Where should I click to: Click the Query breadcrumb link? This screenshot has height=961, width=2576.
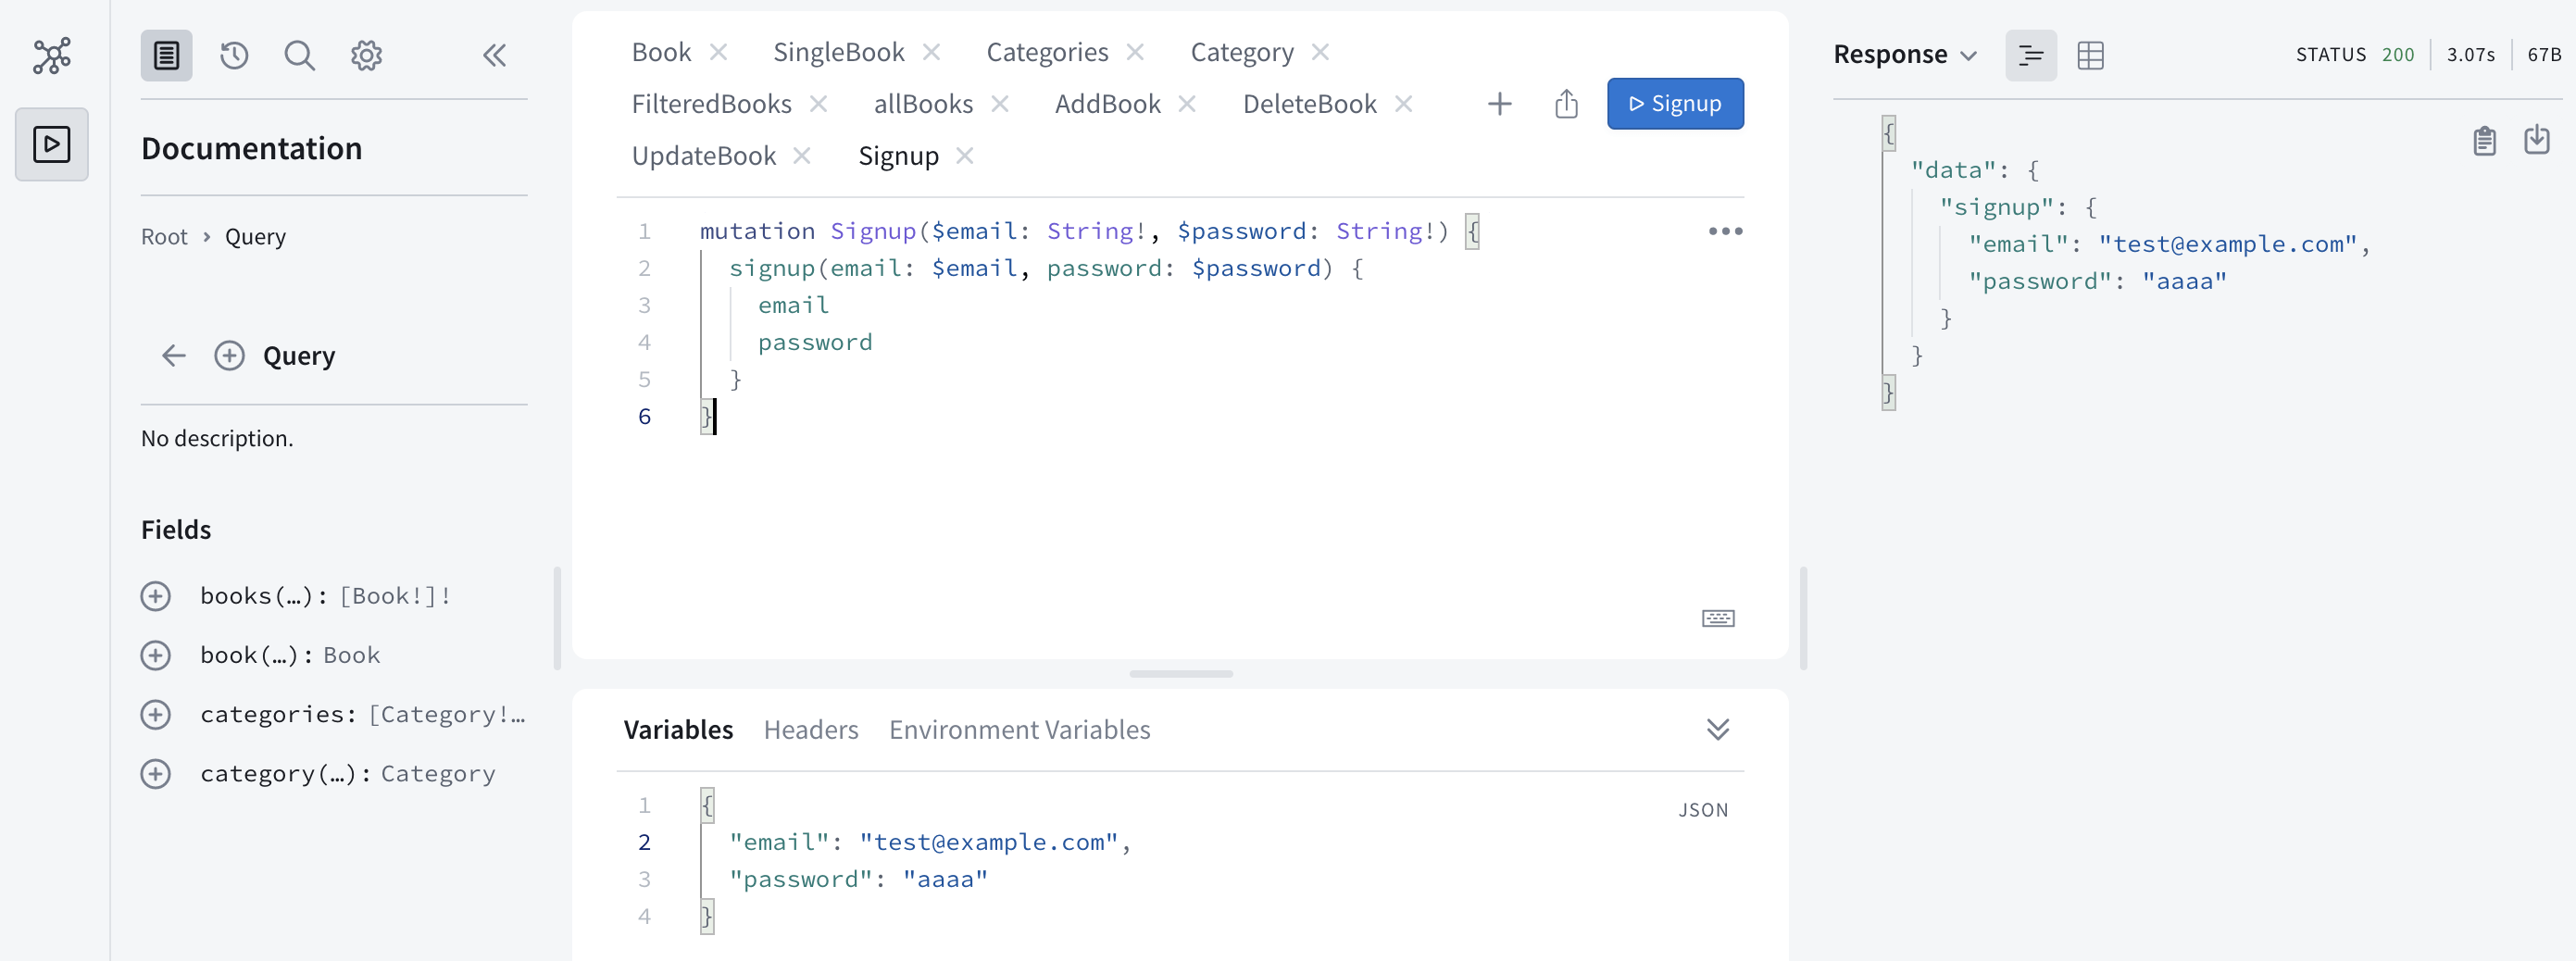255,237
